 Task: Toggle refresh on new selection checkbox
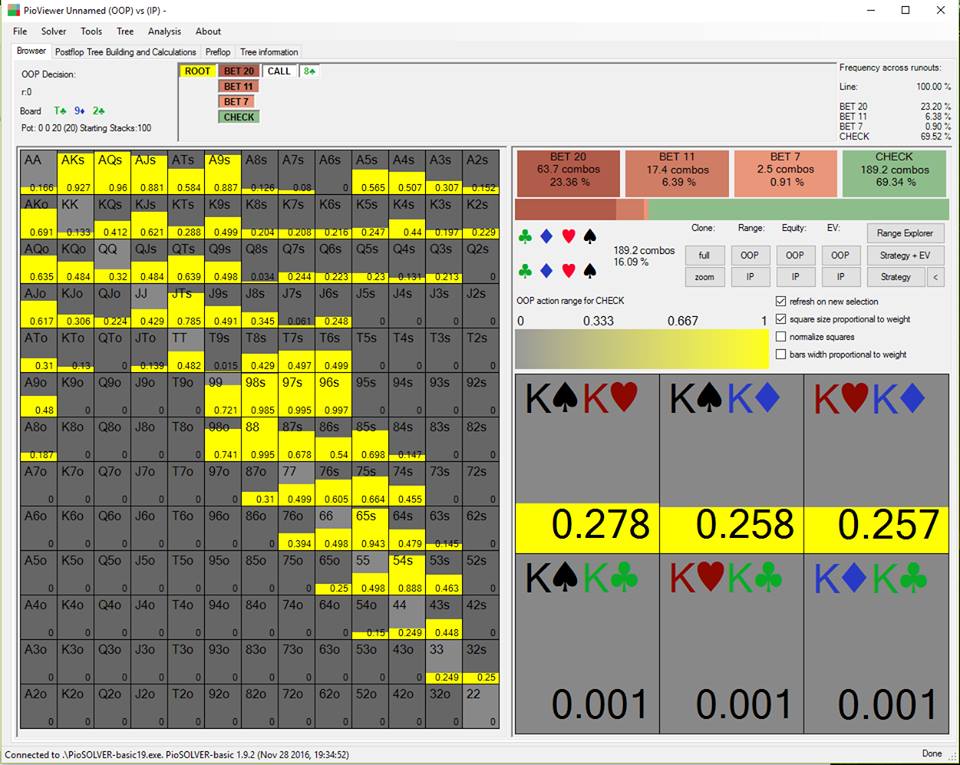[x=781, y=301]
